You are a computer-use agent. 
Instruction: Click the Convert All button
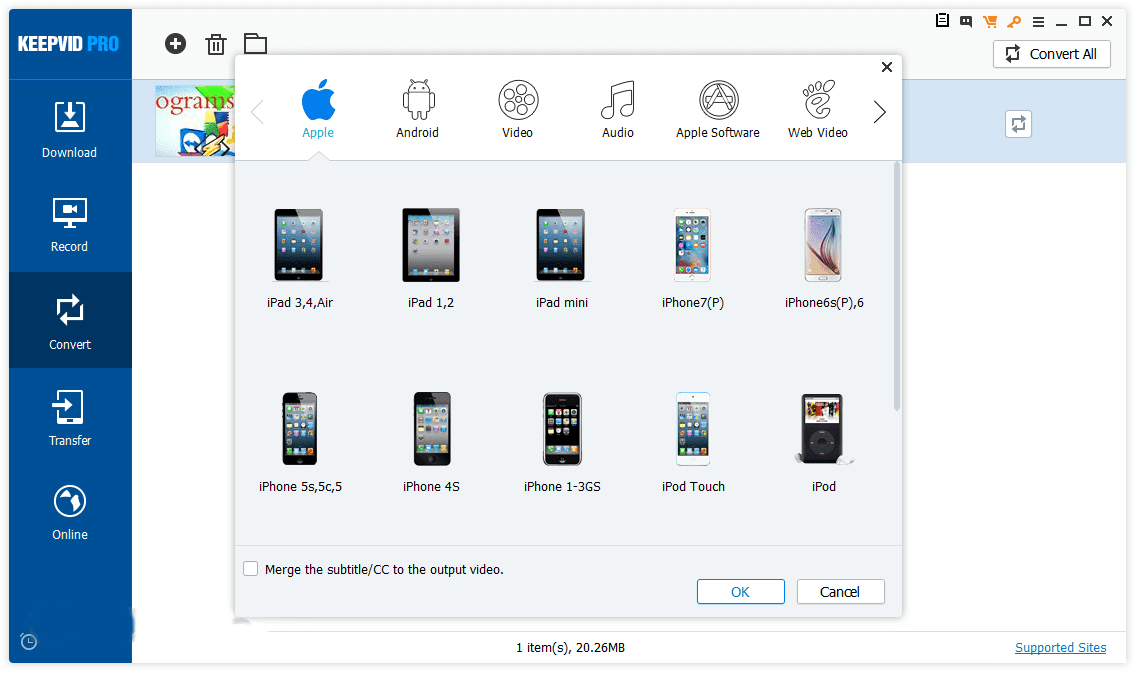(1051, 54)
